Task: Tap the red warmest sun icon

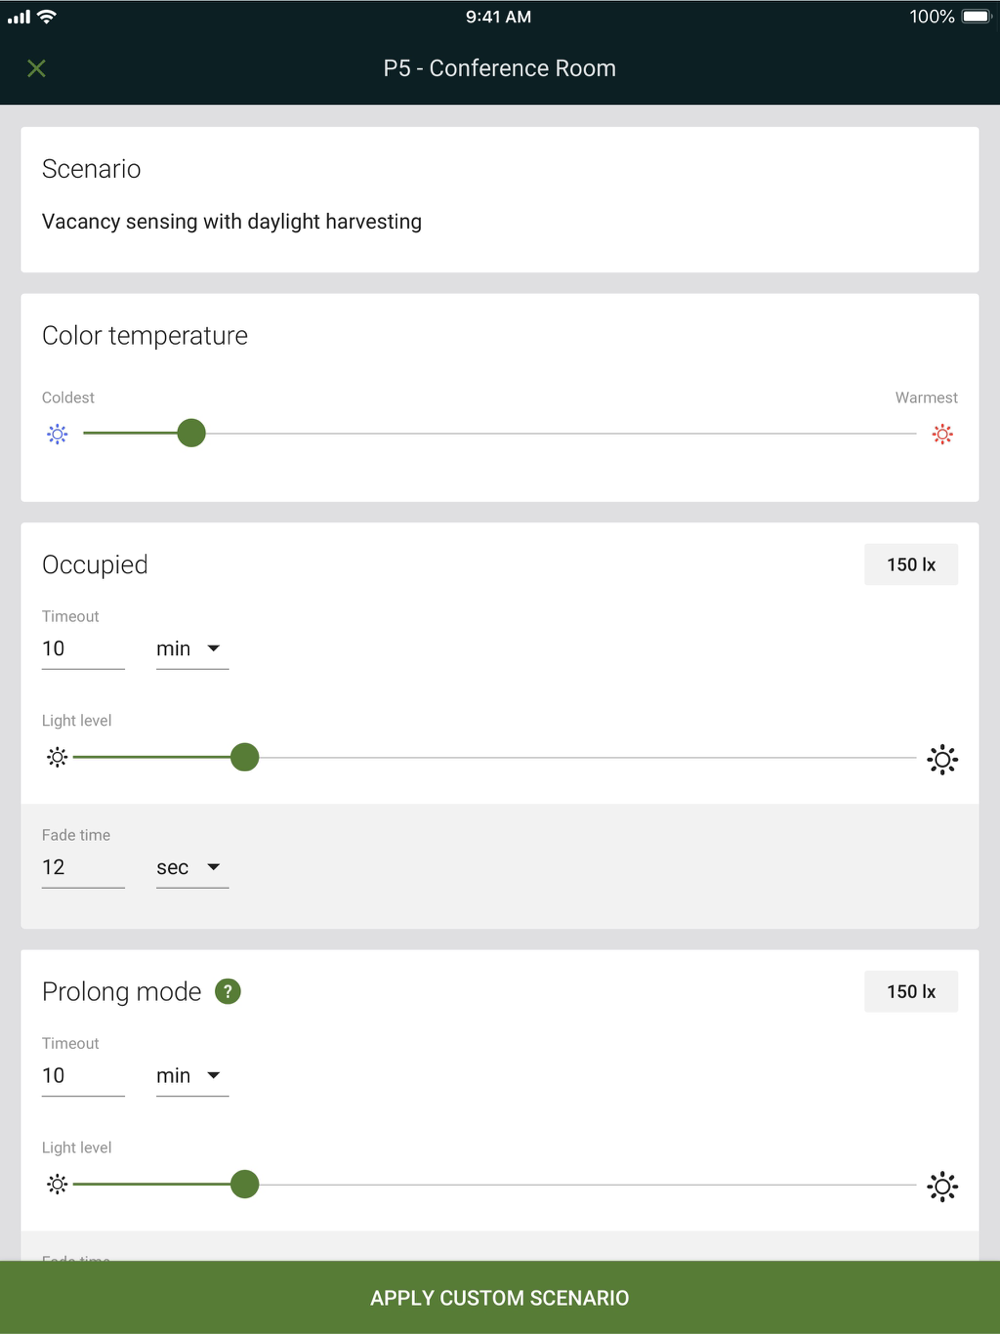Action: point(942,434)
